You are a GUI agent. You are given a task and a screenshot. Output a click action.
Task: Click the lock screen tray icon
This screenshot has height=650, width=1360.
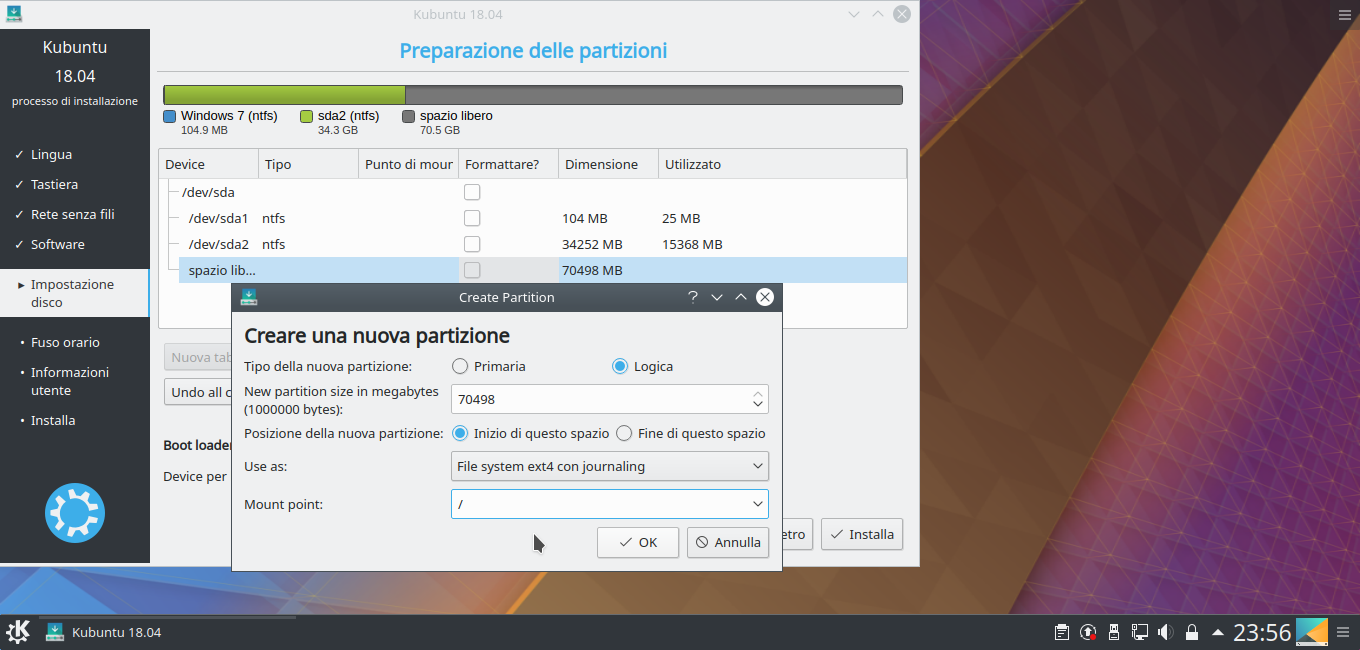pos(1192,632)
